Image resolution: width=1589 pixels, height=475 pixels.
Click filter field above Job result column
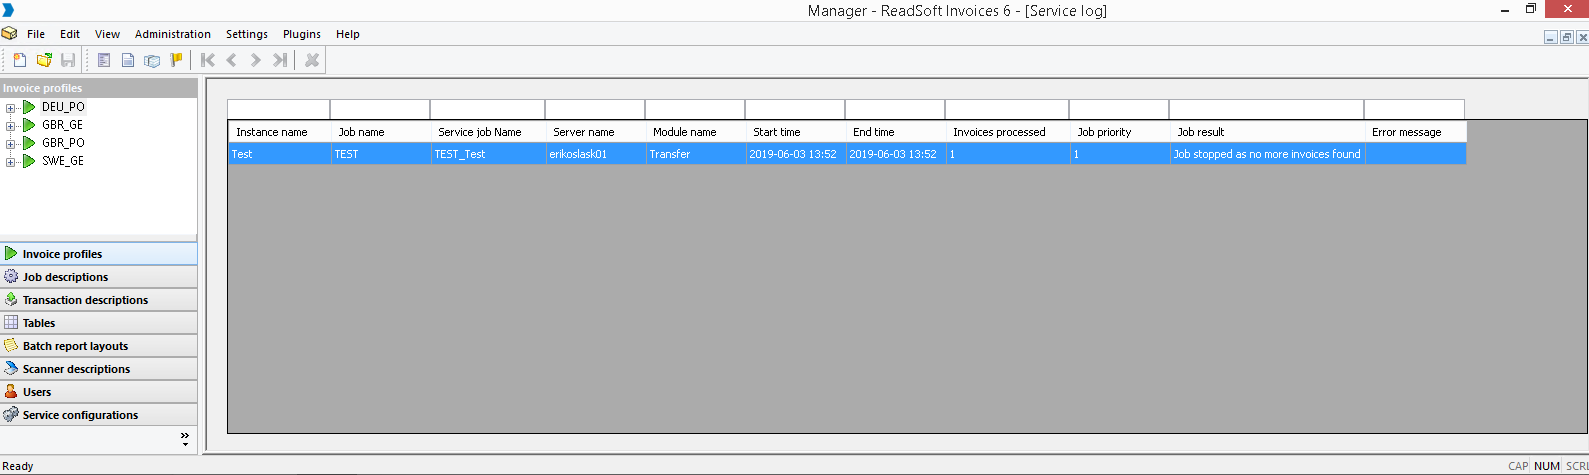point(1266,109)
